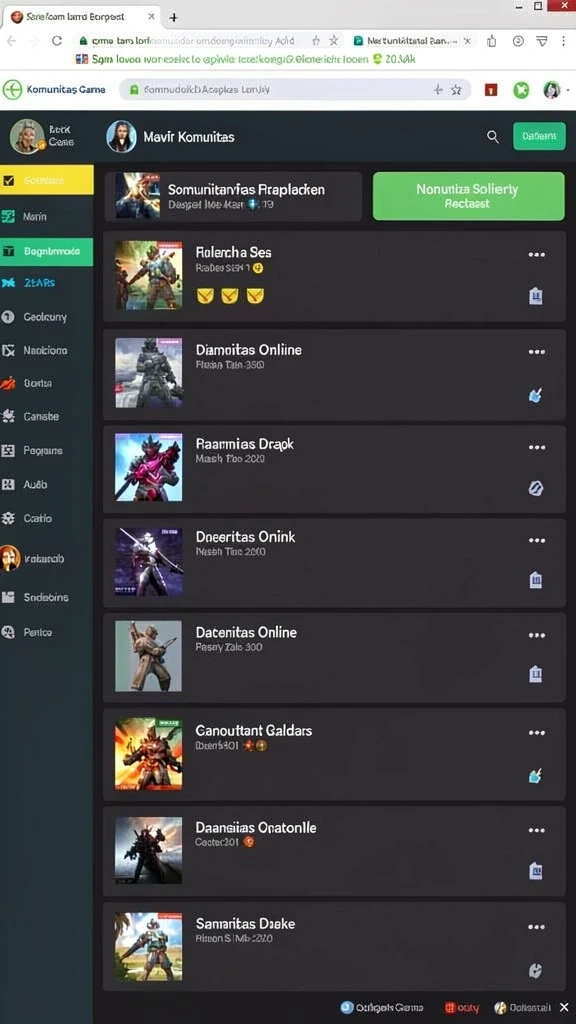Click the Sodabine sidebar icon

(x=8, y=597)
